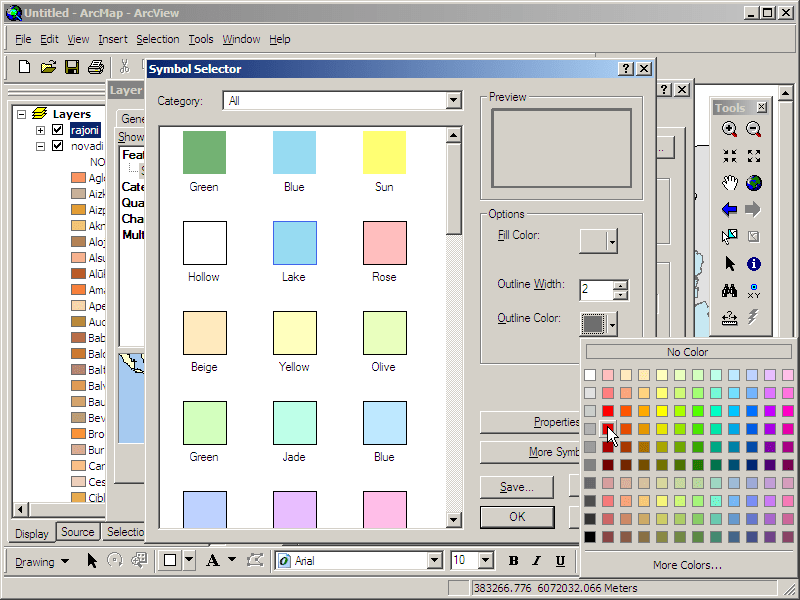This screenshot has width=800, height=600.
Task: Click the text tool A icon
Action: tap(213, 560)
